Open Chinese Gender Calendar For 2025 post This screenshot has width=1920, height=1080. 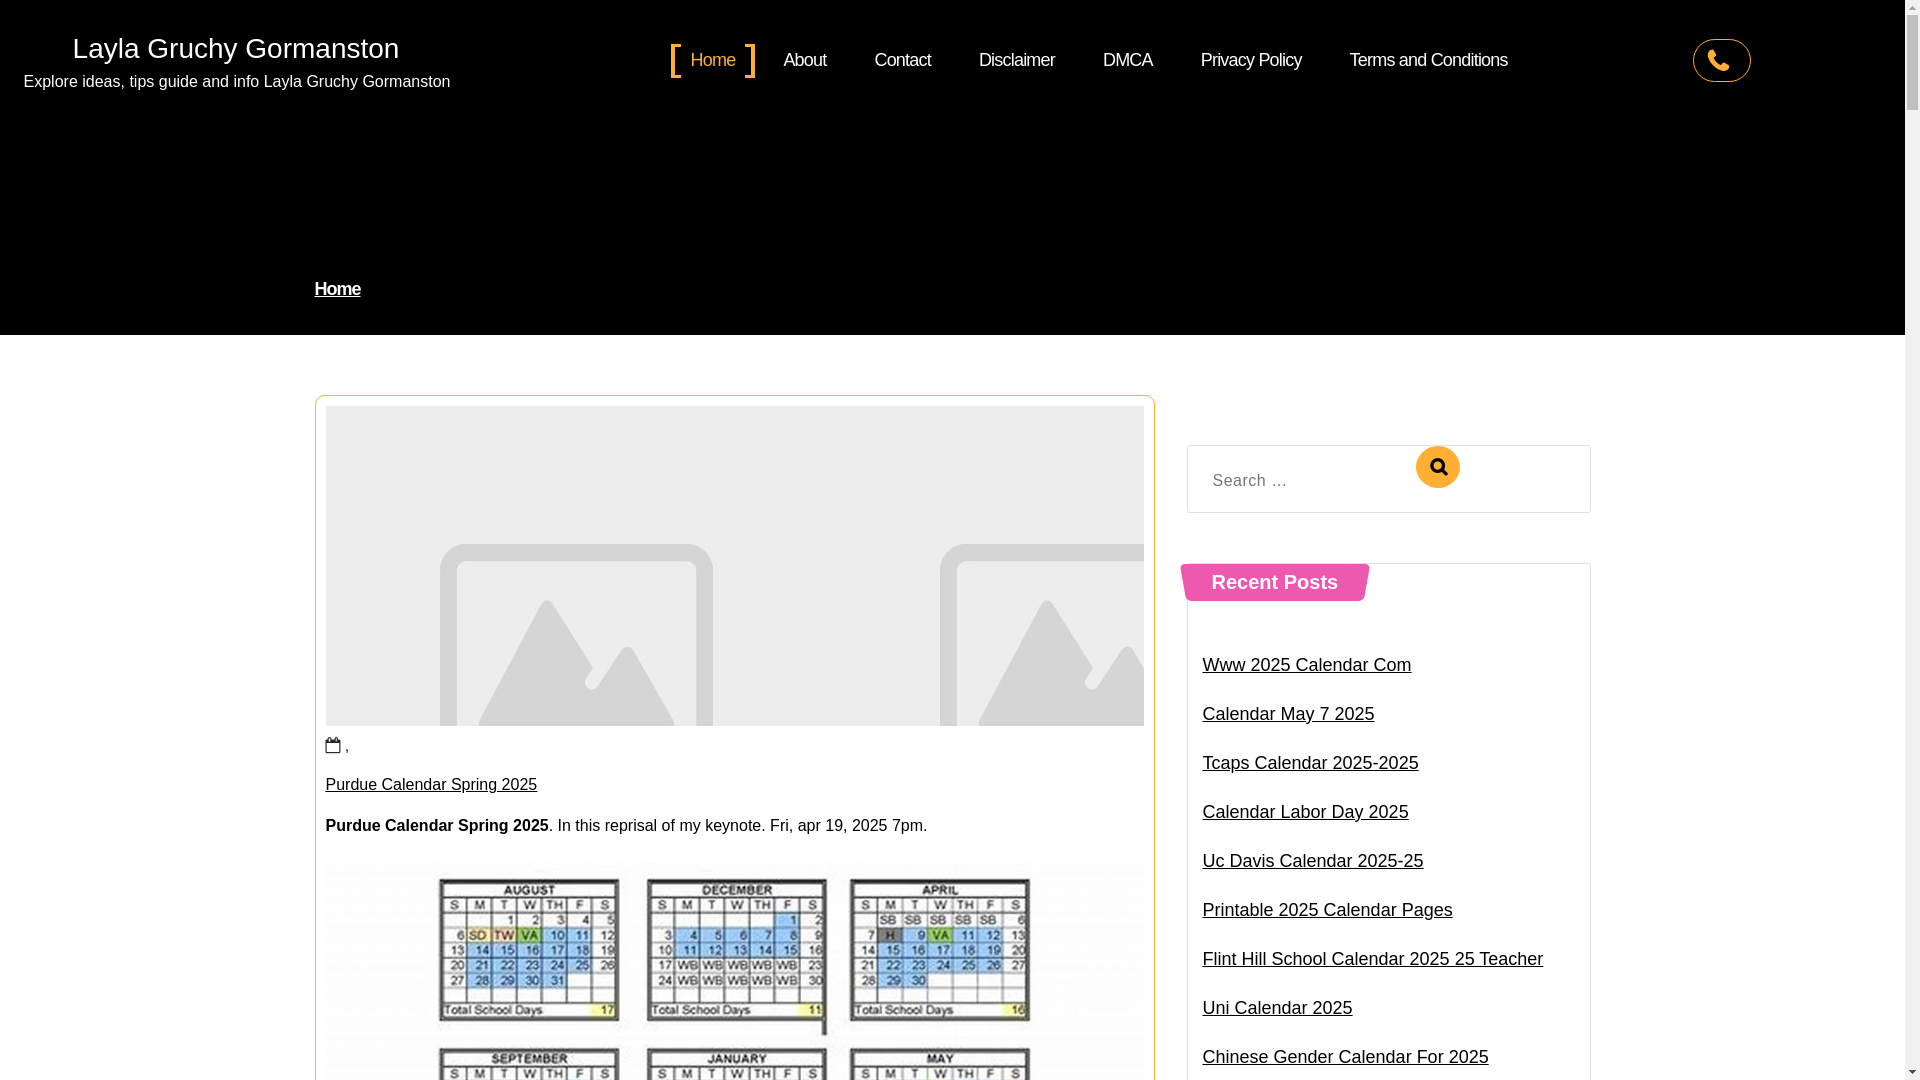1345,1057
